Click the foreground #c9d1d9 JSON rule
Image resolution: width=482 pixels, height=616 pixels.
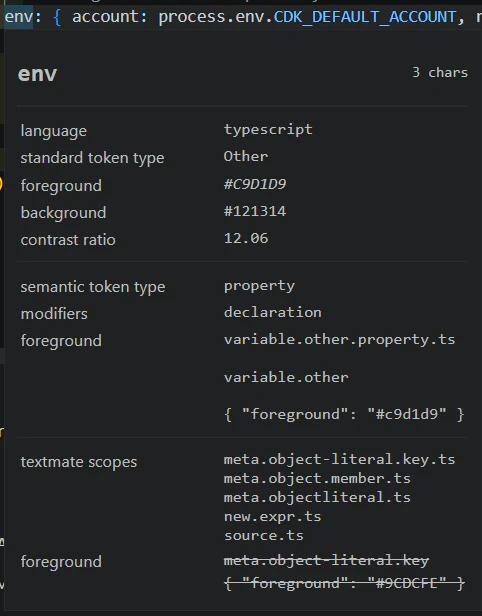point(344,414)
